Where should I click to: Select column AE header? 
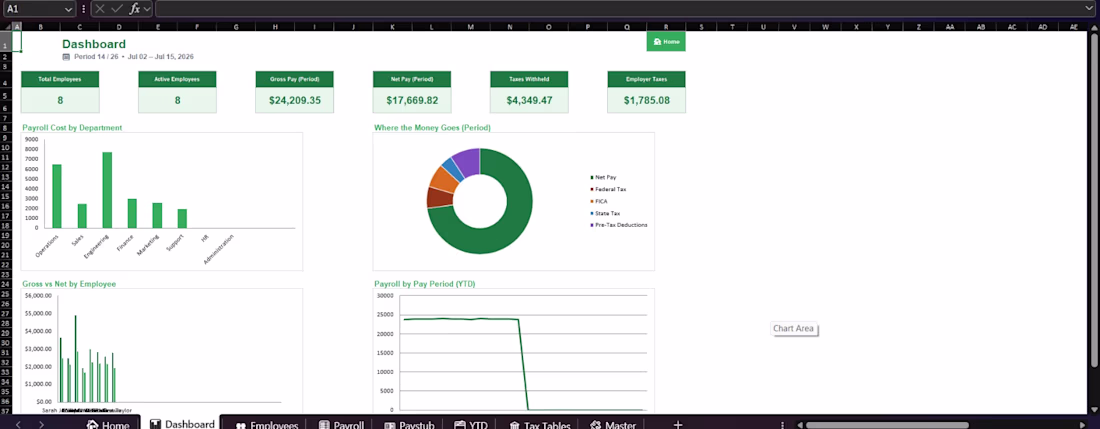pos(1073,27)
